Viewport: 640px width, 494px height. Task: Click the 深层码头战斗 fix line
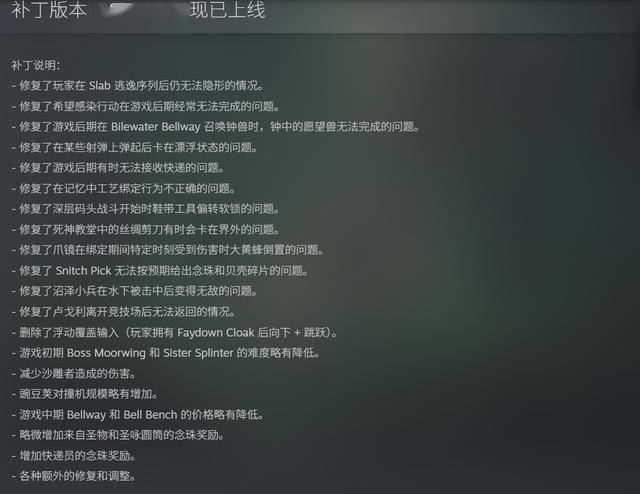click(146, 209)
